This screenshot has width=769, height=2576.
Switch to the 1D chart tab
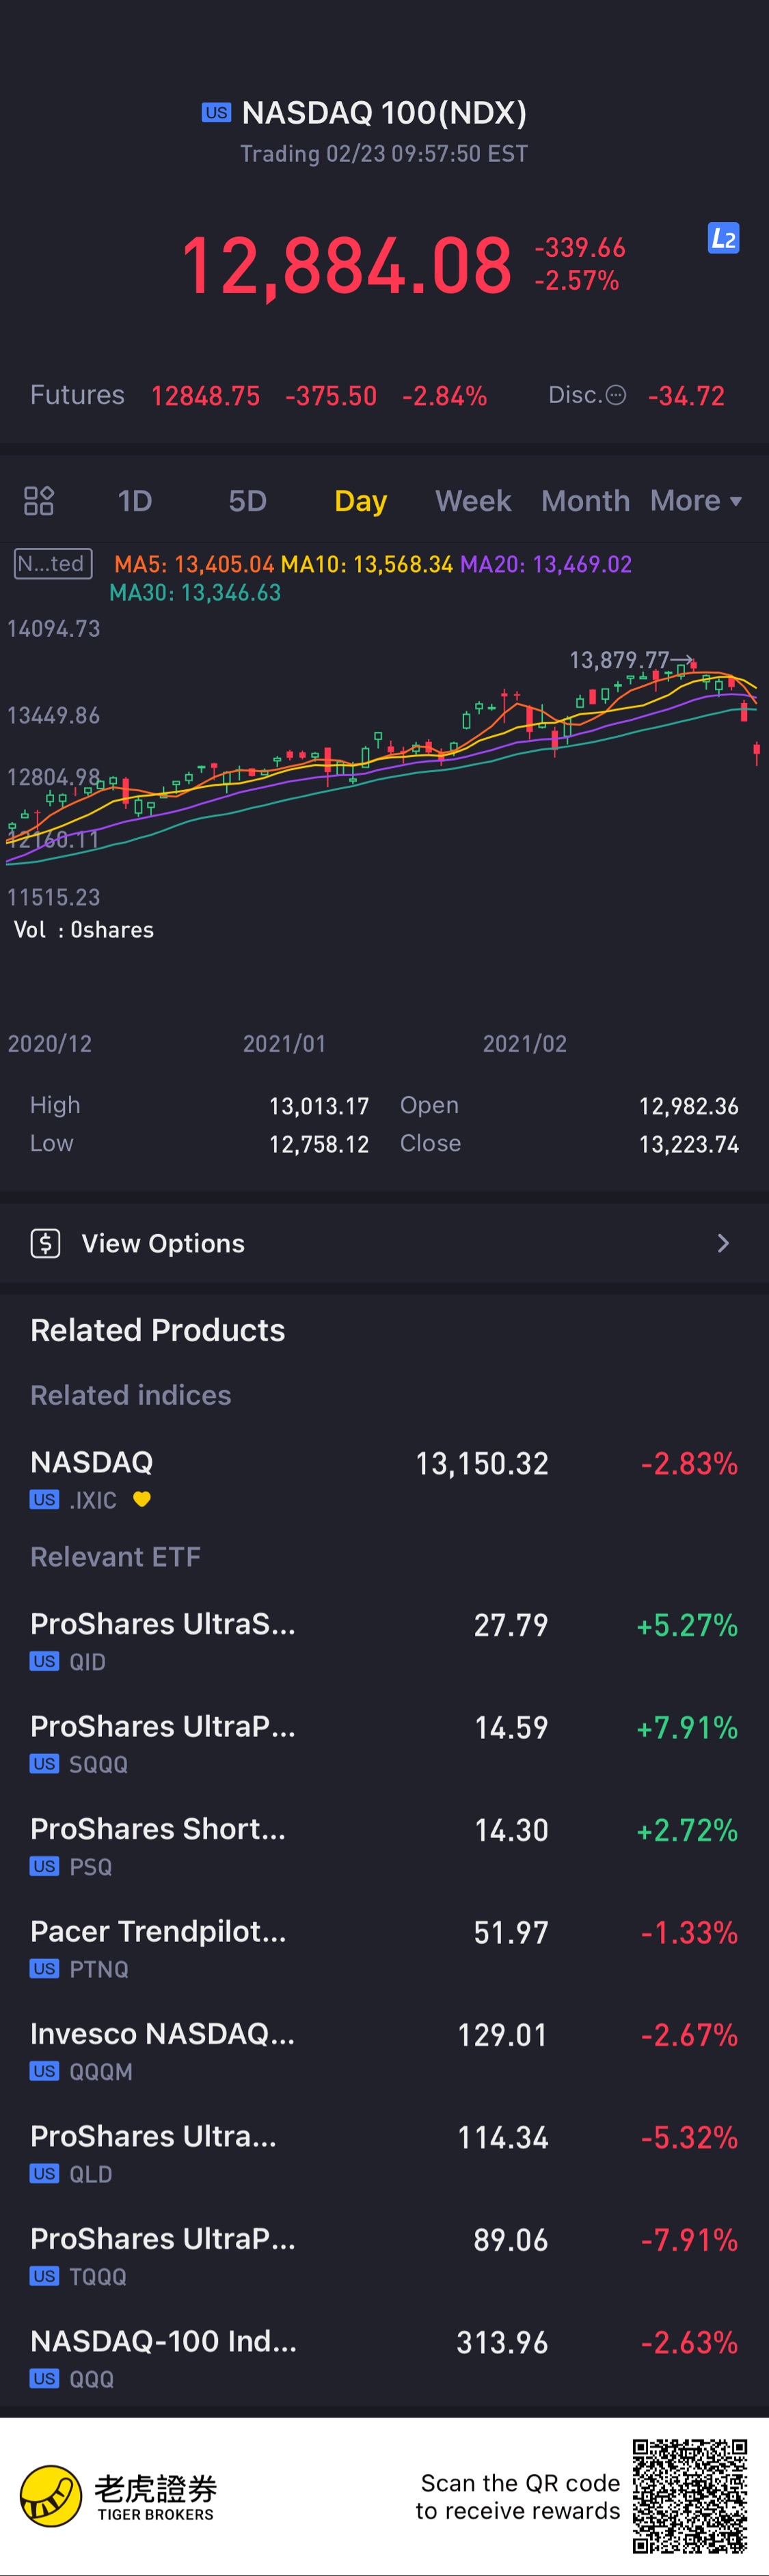[x=135, y=500]
